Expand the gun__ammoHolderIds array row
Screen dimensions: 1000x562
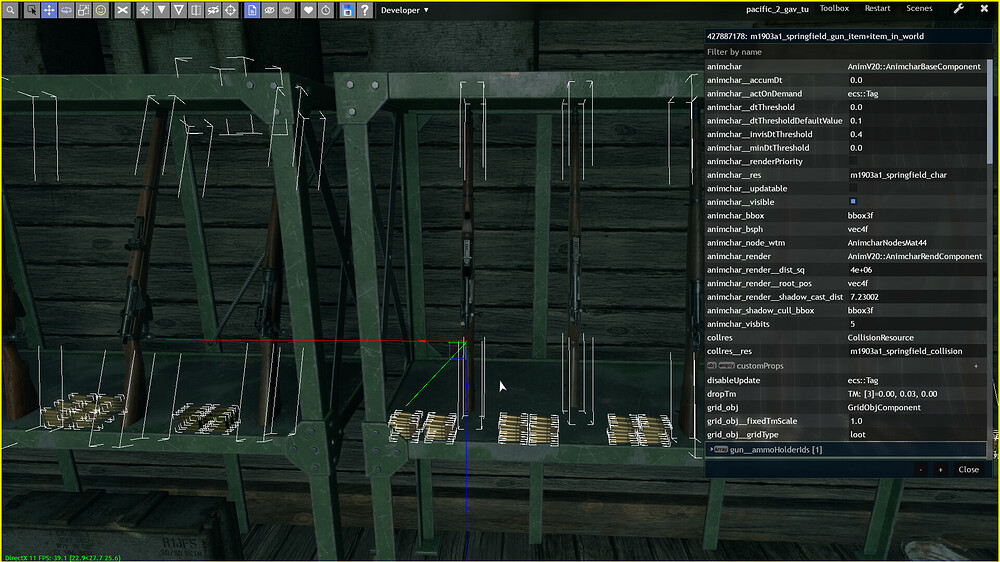712,450
